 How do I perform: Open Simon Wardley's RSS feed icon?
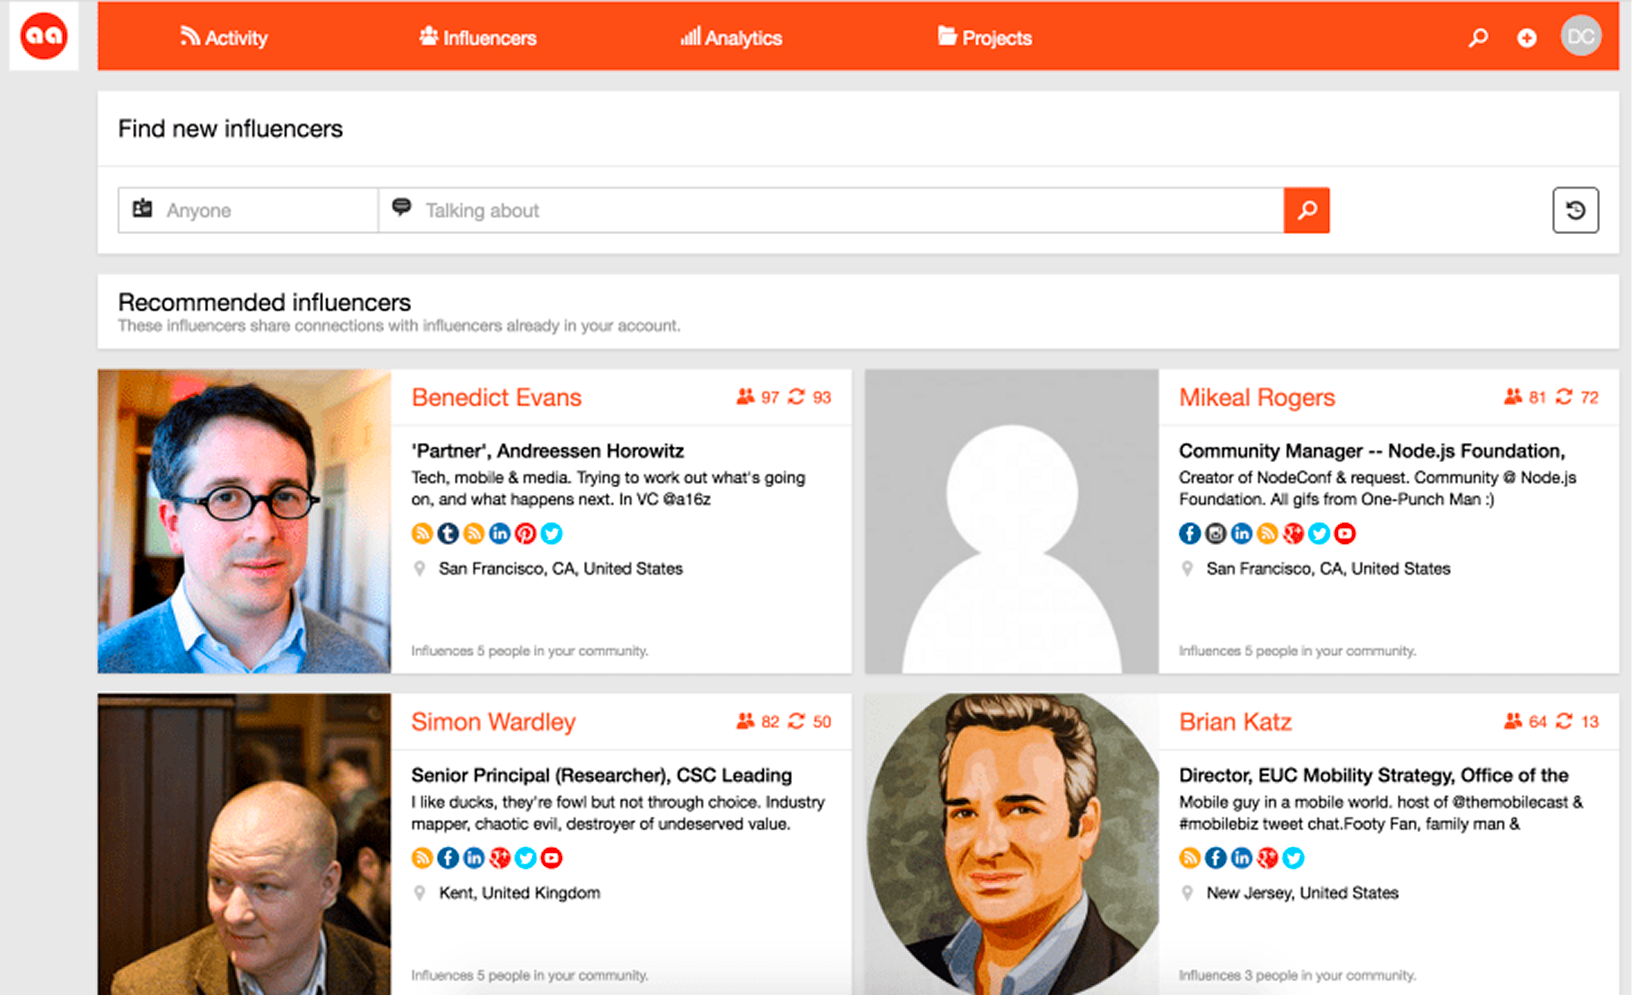[x=422, y=858]
